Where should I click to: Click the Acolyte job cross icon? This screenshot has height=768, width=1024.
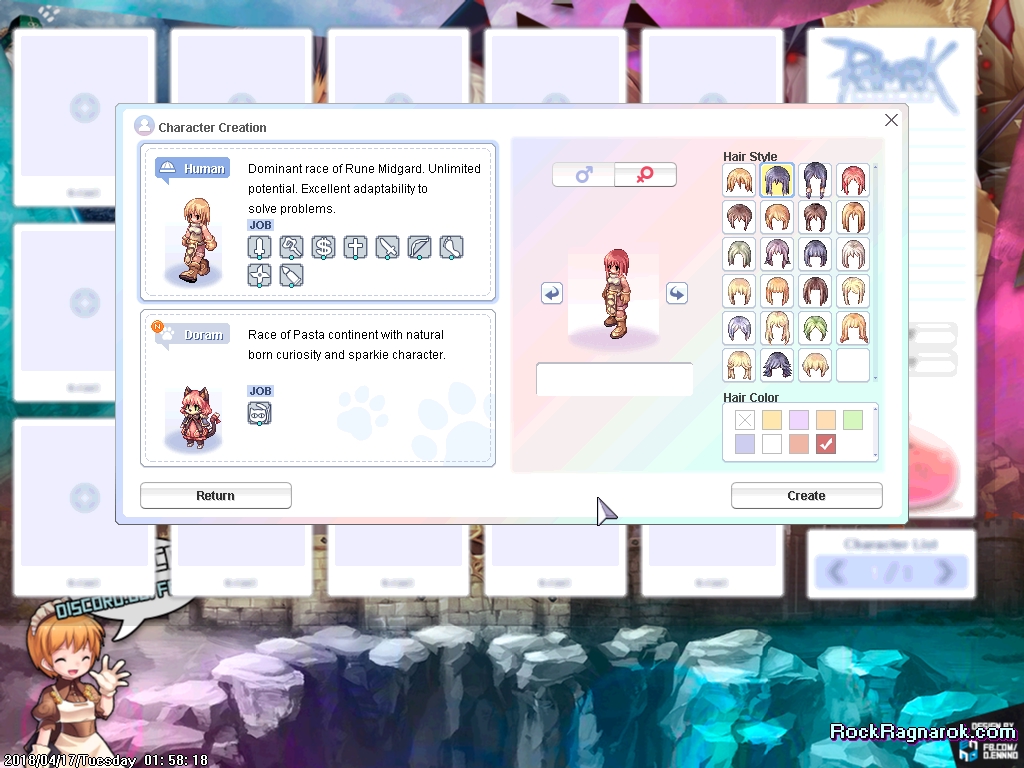pos(355,248)
